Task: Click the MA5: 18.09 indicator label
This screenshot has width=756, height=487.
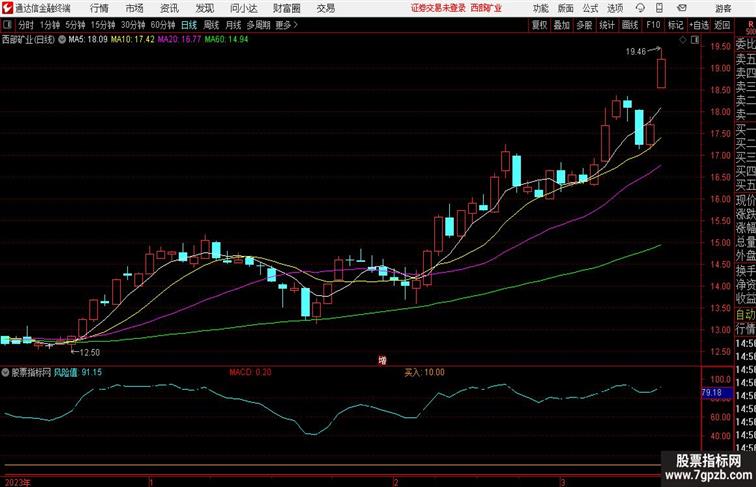Action: click(88, 40)
